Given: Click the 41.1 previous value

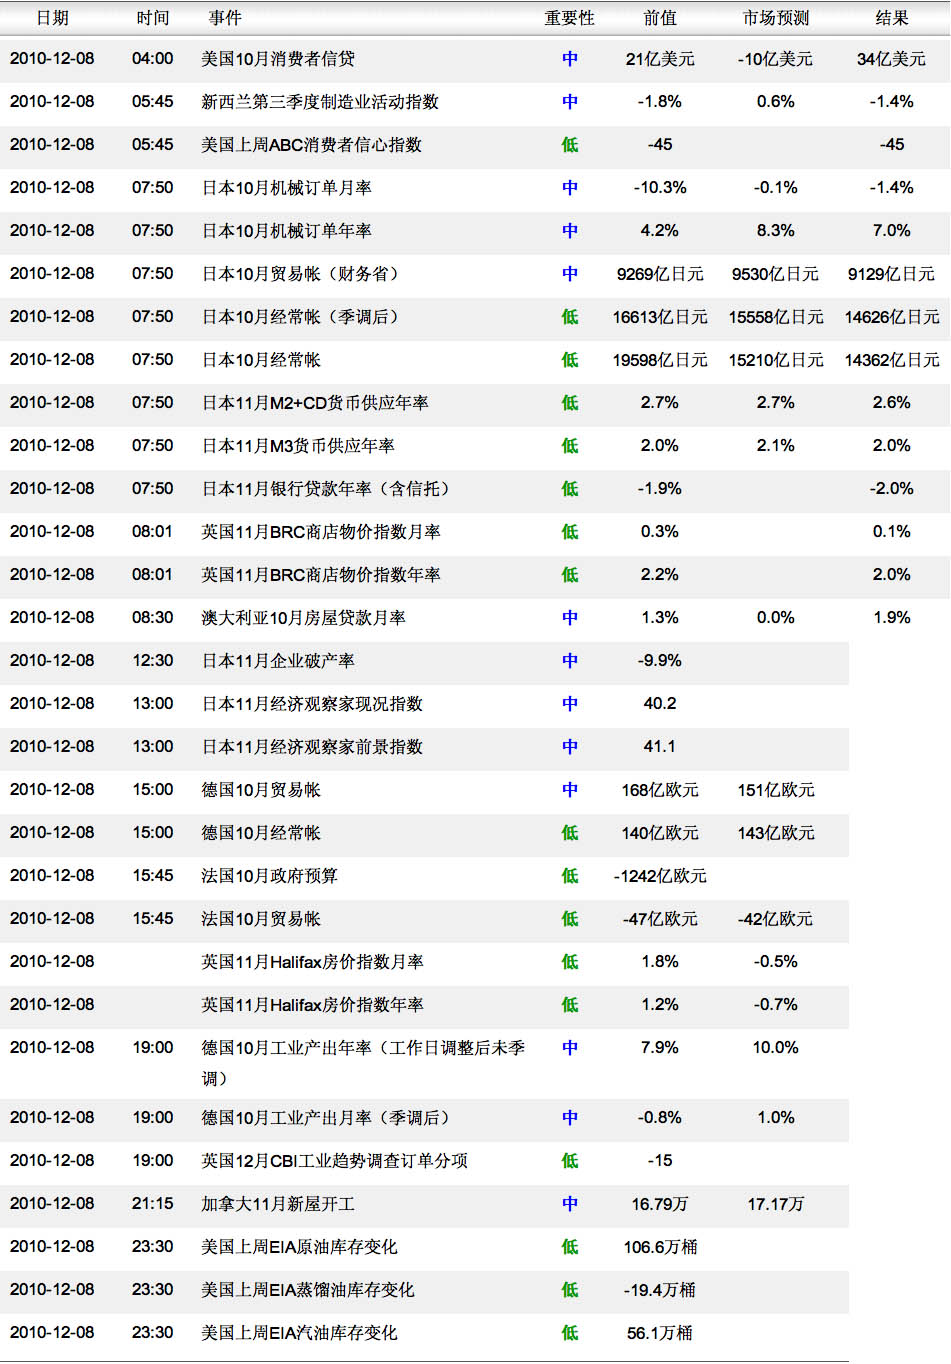Looking at the screenshot, I should [660, 747].
